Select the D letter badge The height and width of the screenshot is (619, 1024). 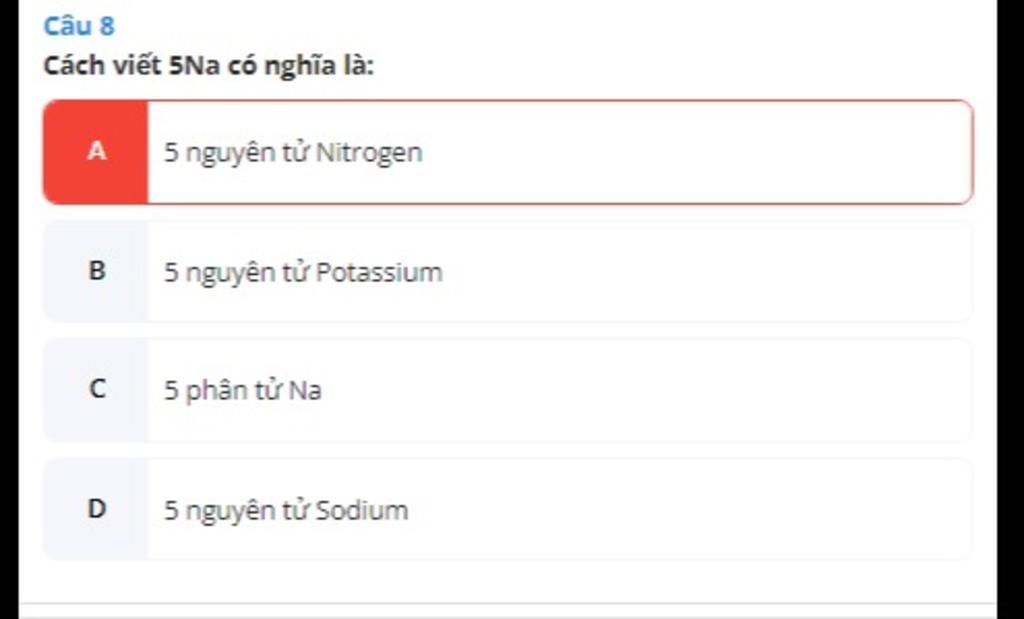pos(96,509)
